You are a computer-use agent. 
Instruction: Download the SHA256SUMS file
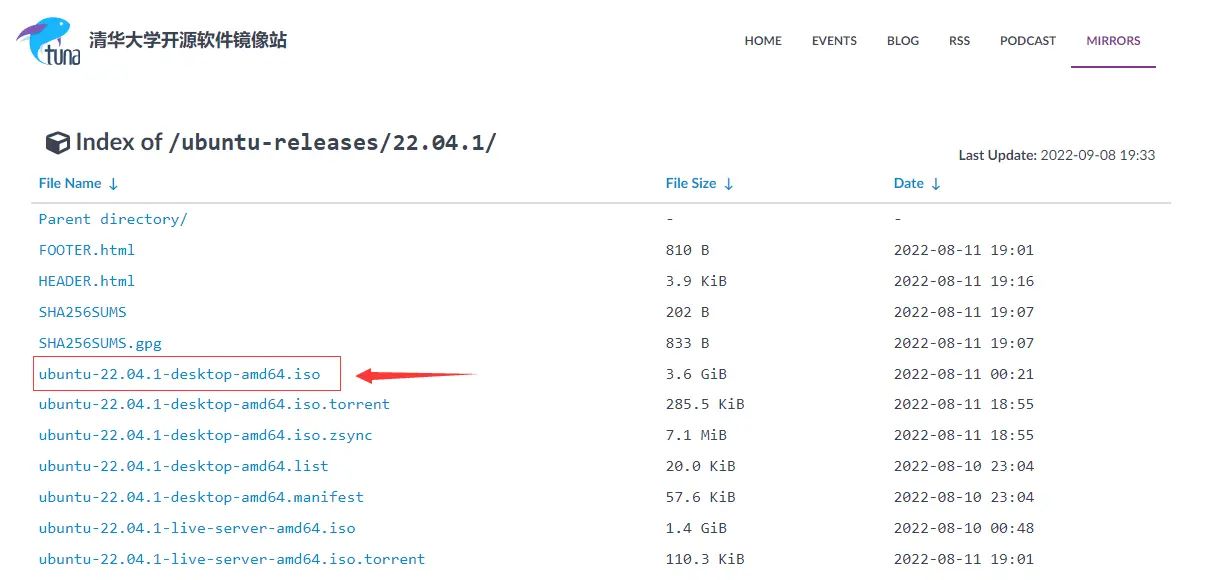click(x=83, y=312)
